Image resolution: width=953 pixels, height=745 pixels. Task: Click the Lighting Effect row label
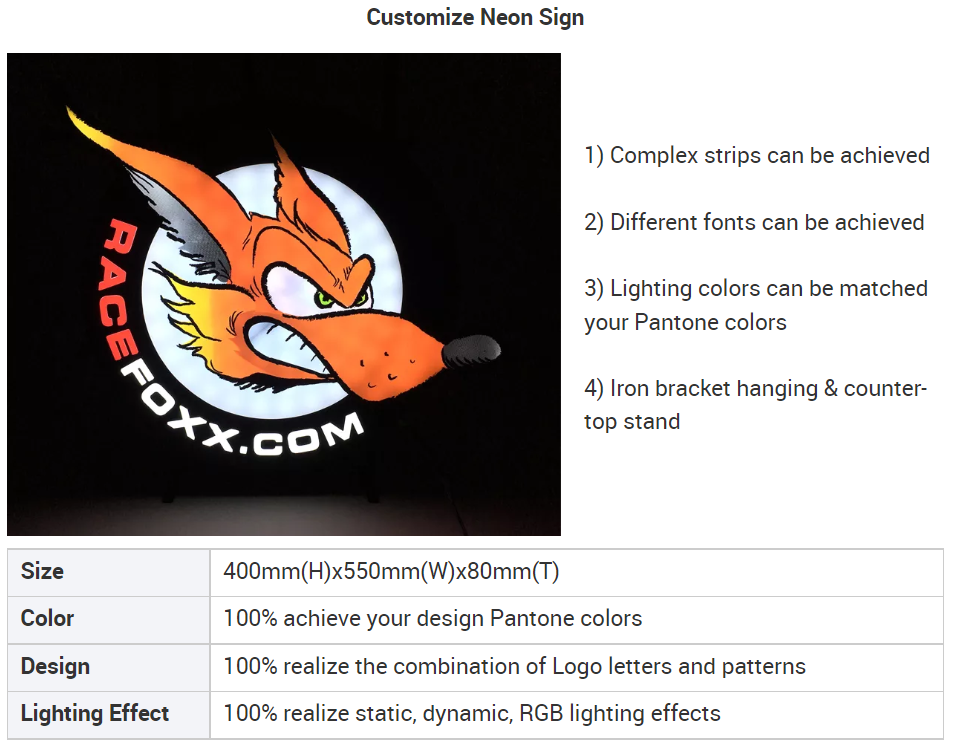(94, 713)
